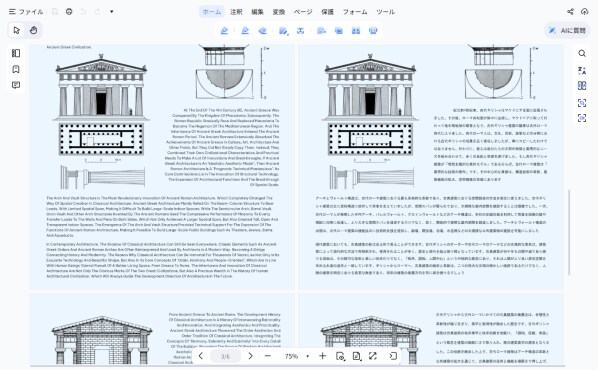The height and width of the screenshot is (370, 598).
Task: Open the フォーム tab
Action: pos(355,12)
